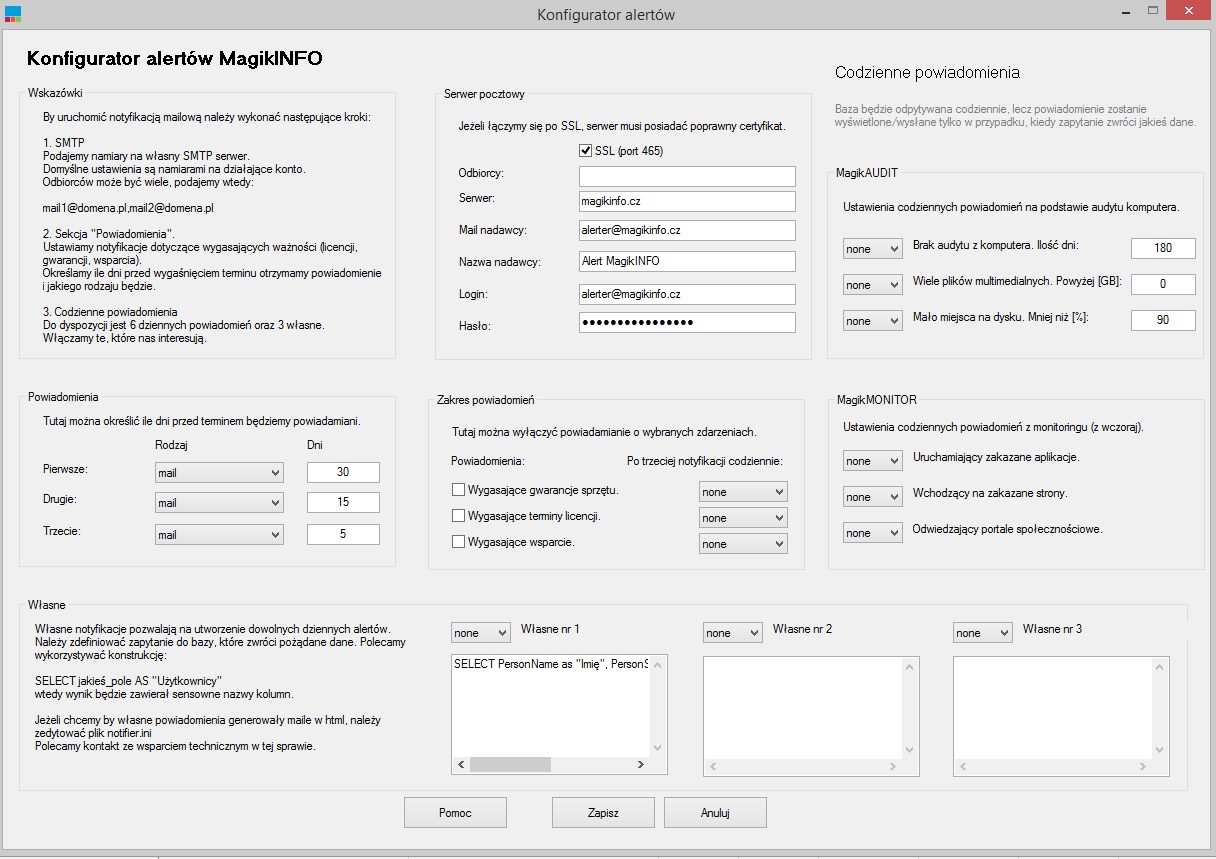Check the Wygasające wsparcie option
Image resolution: width=1216 pixels, height=859 pixels.
click(459, 542)
